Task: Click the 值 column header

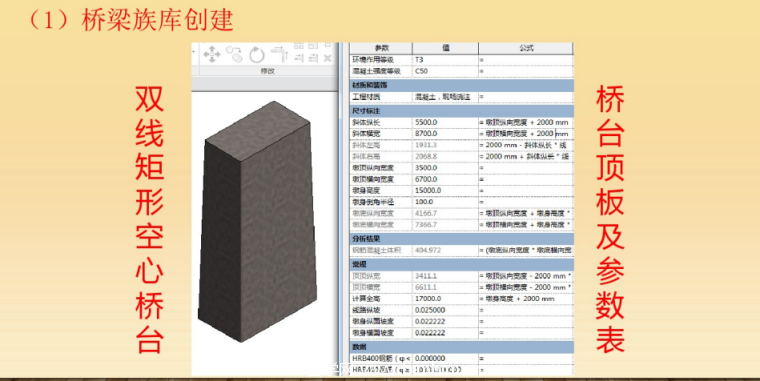Action: click(445, 48)
